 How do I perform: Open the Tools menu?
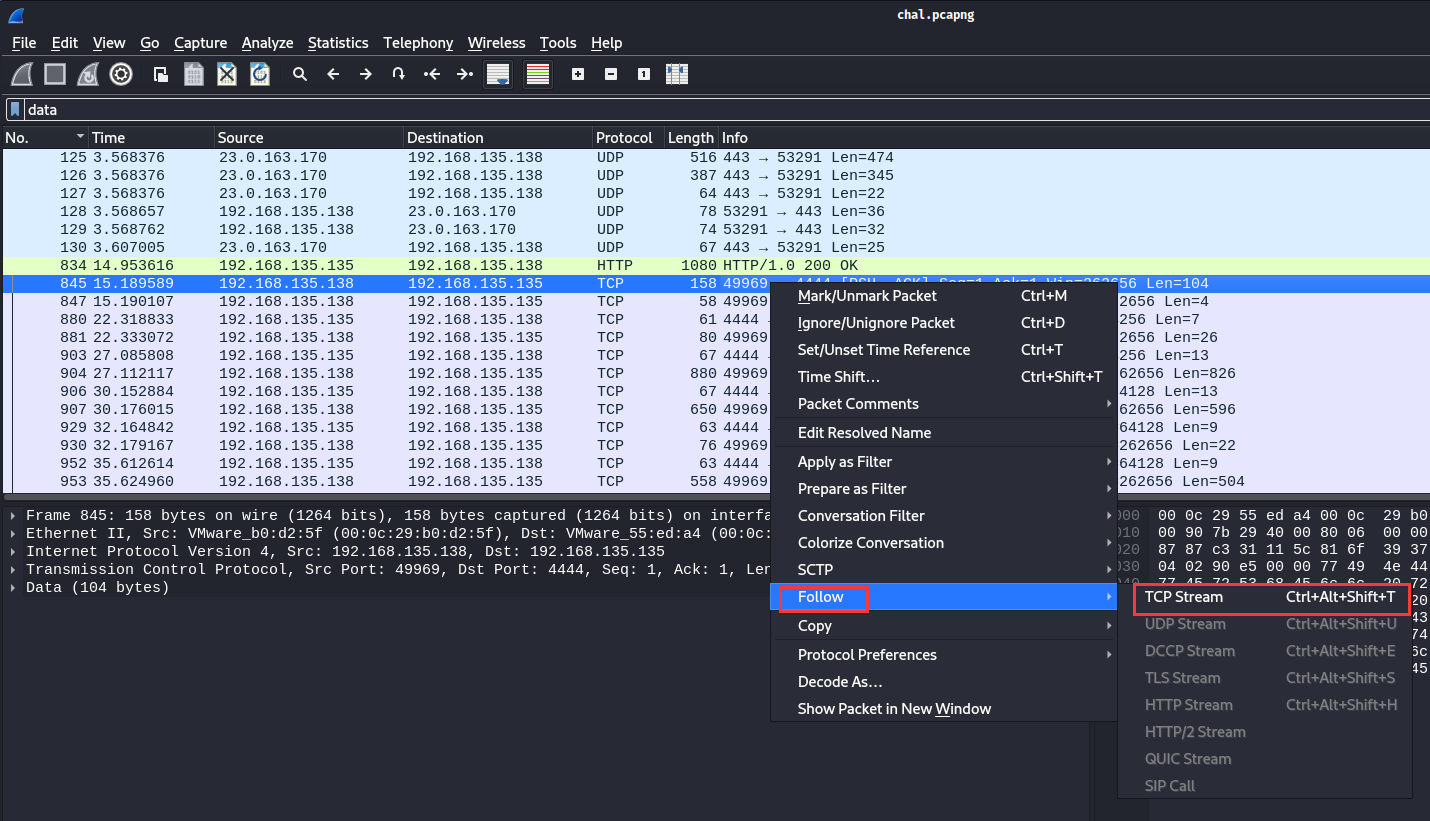tap(558, 43)
